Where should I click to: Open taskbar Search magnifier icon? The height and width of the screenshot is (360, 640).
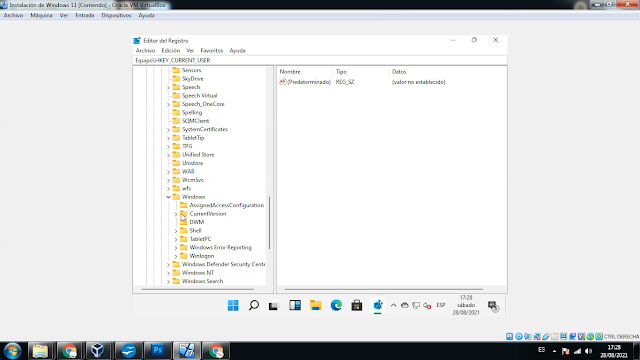pyautogui.click(x=254, y=305)
